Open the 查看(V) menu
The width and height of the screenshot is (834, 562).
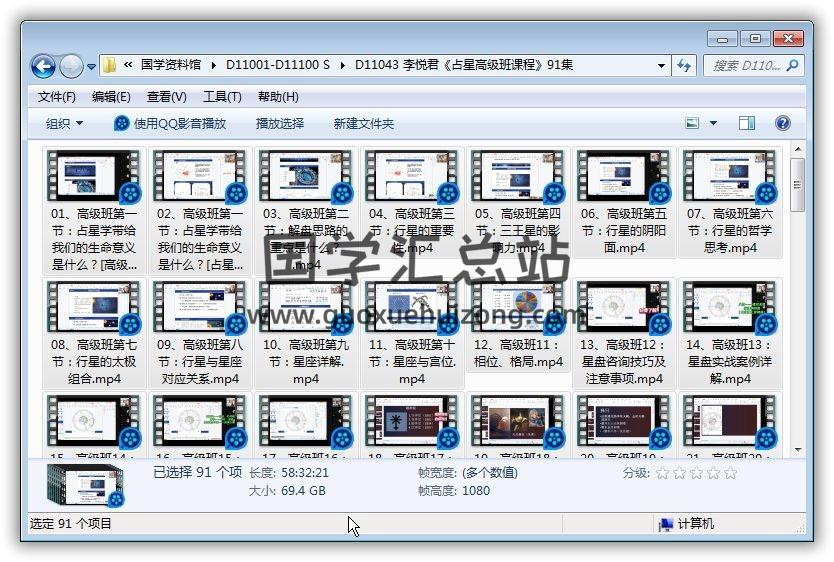pos(166,97)
